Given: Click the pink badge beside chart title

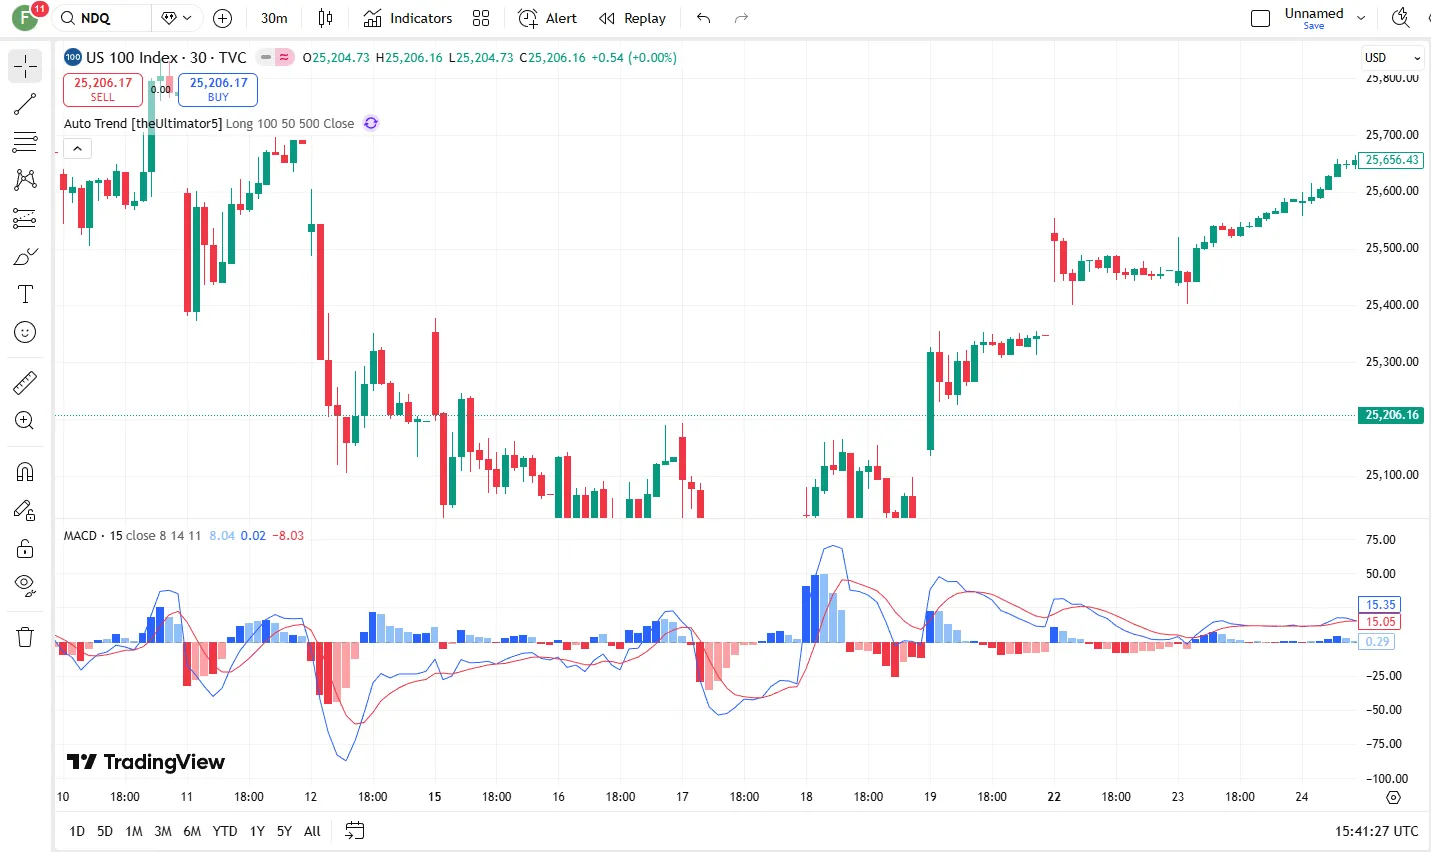Looking at the screenshot, I should point(284,57).
